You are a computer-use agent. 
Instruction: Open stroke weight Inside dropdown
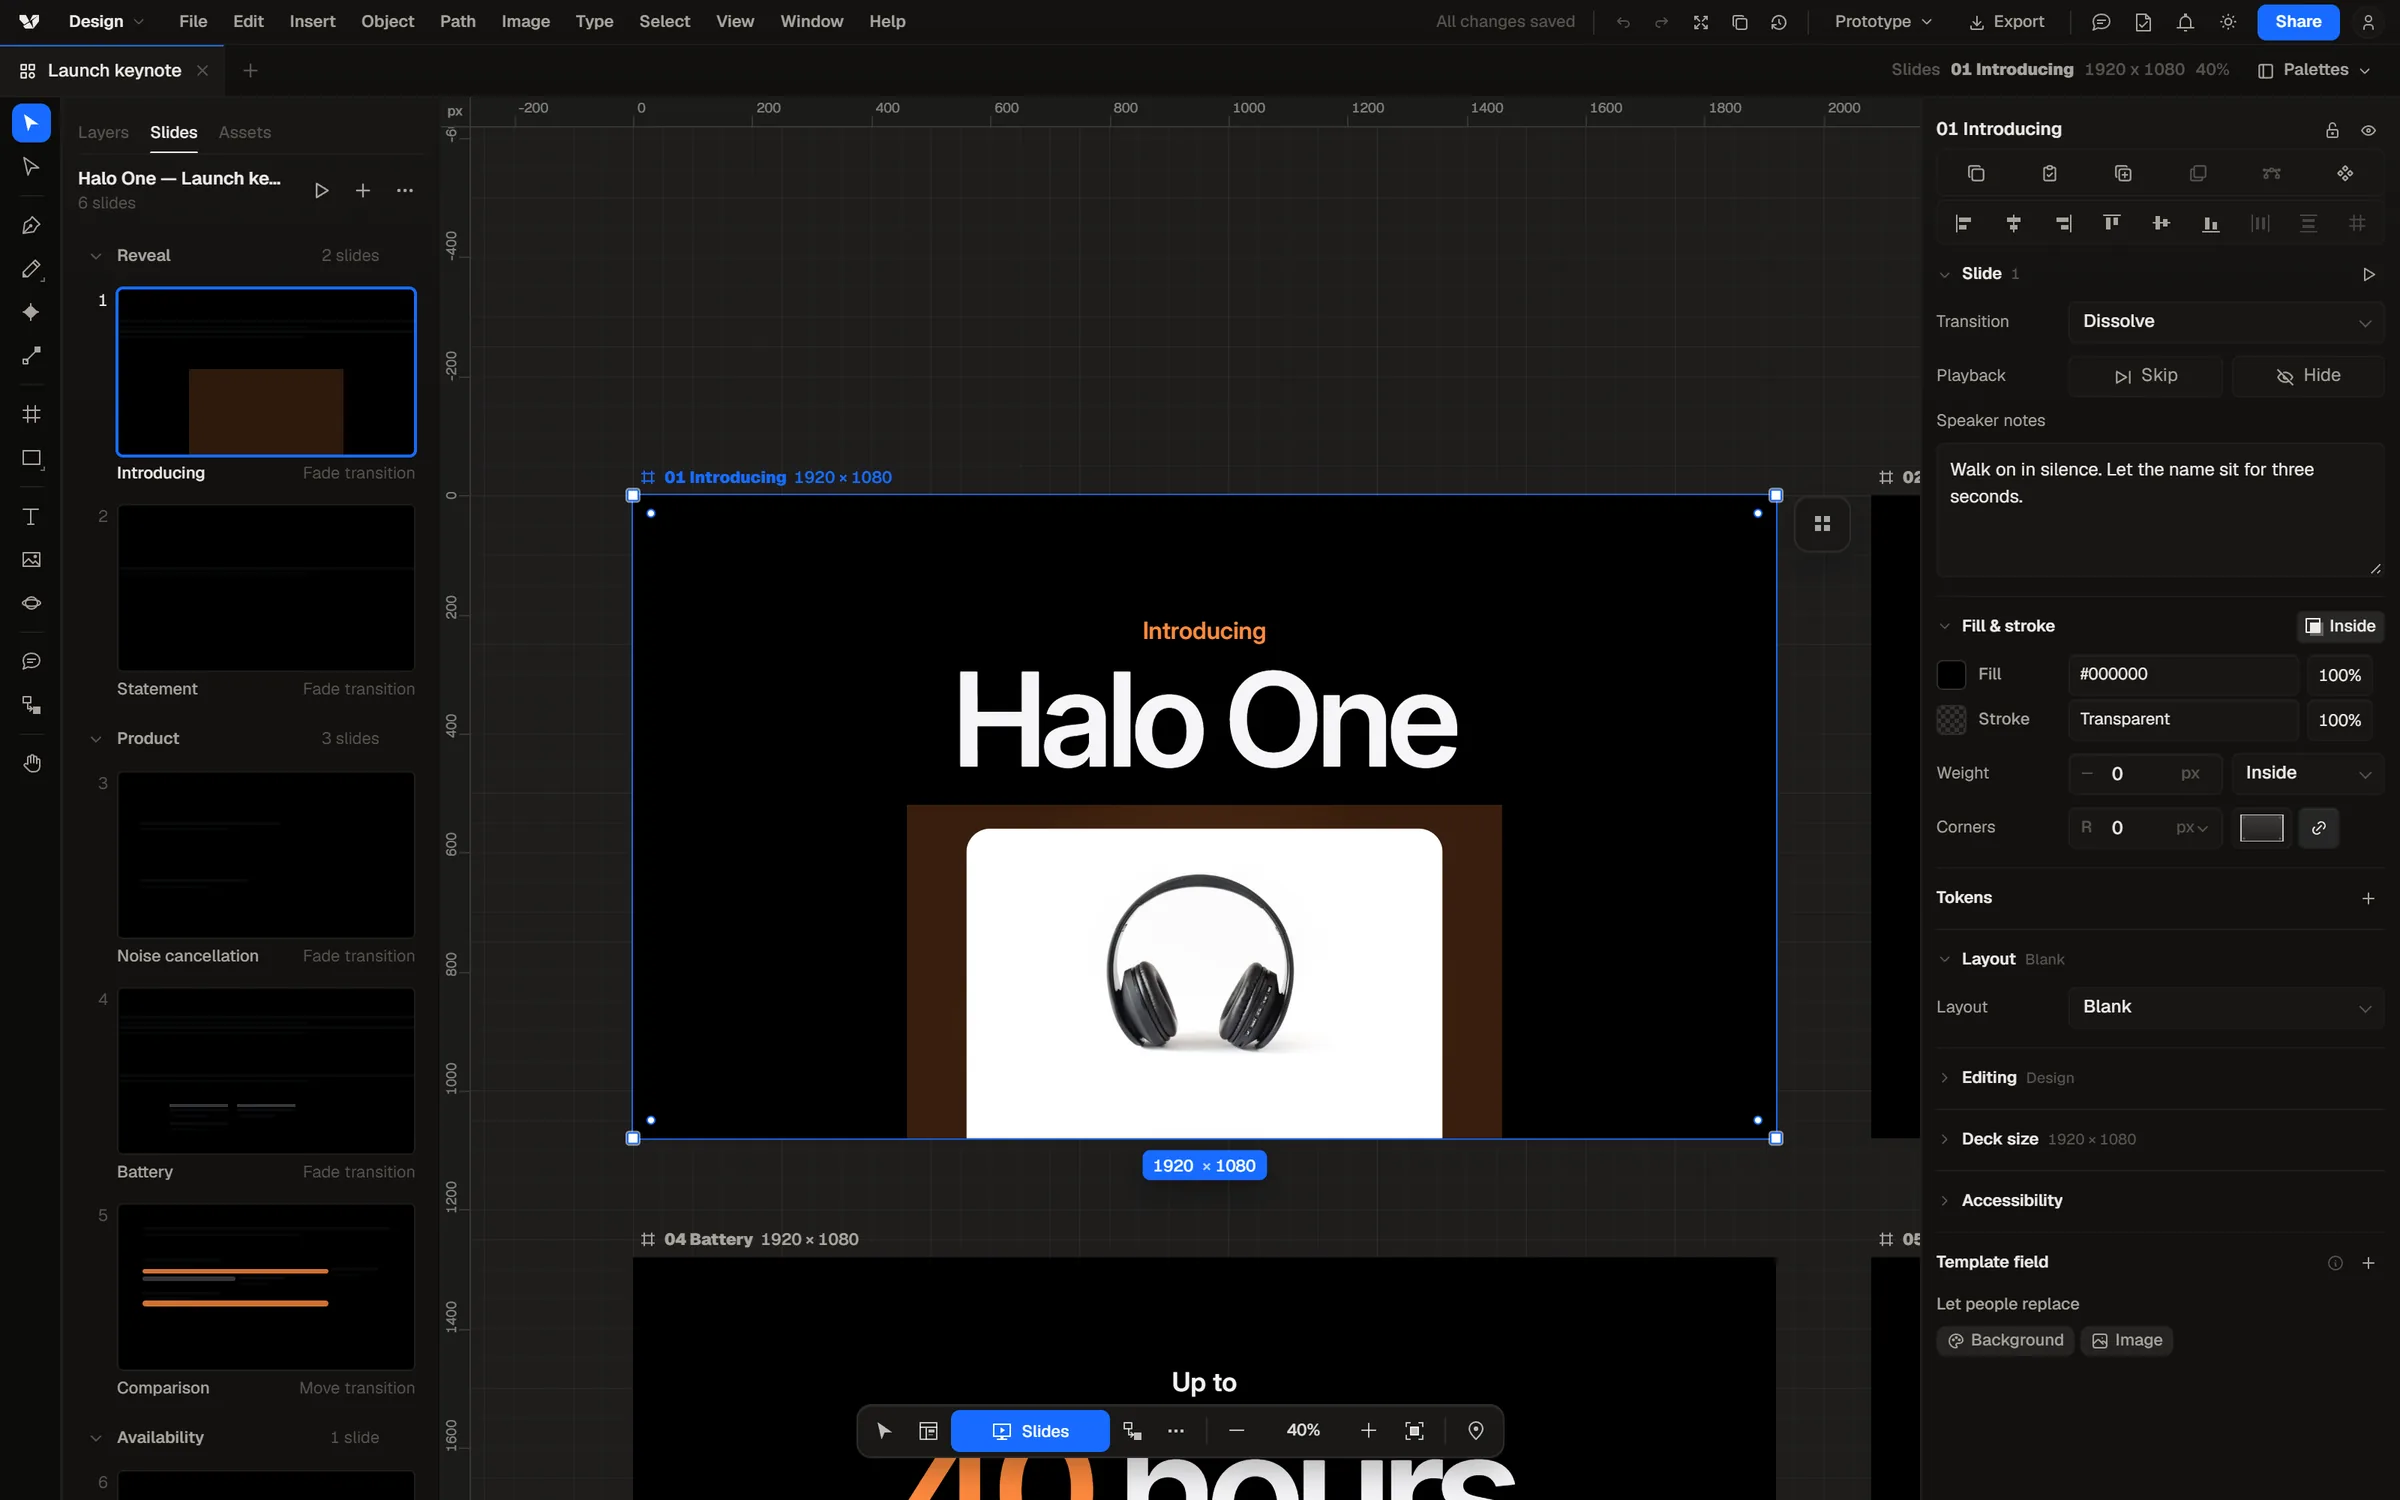pyautogui.click(x=2308, y=773)
